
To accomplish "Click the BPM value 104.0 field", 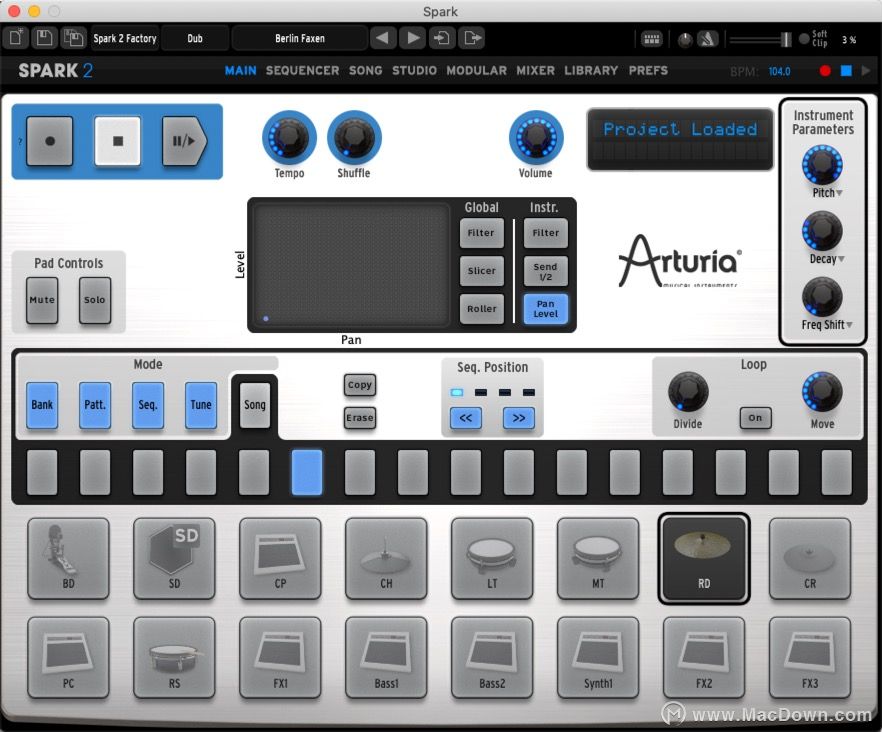I will click(780, 71).
